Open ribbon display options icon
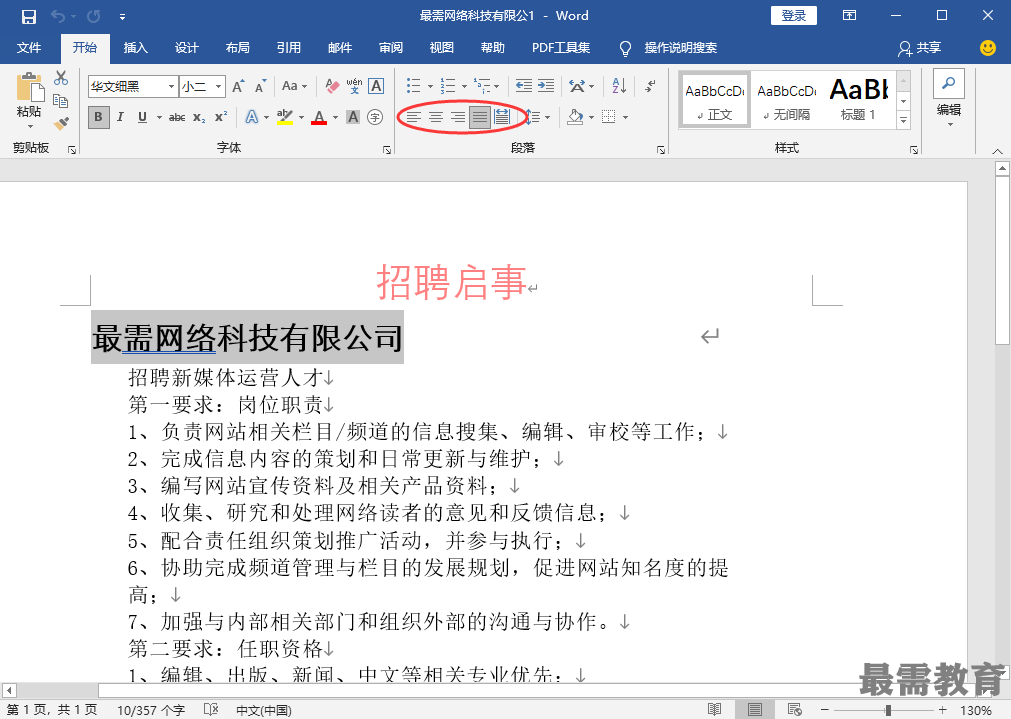1011x719 pixels. pos(849,15)
